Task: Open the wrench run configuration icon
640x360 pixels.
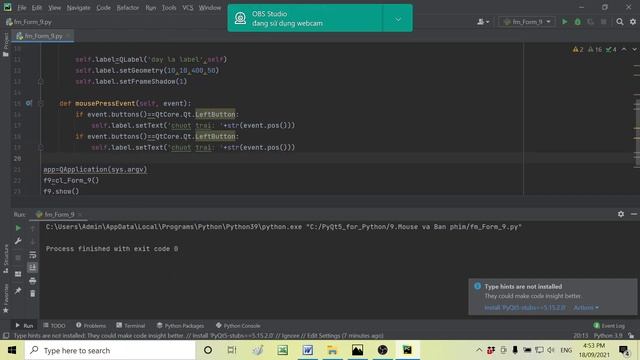Action: 18,241
